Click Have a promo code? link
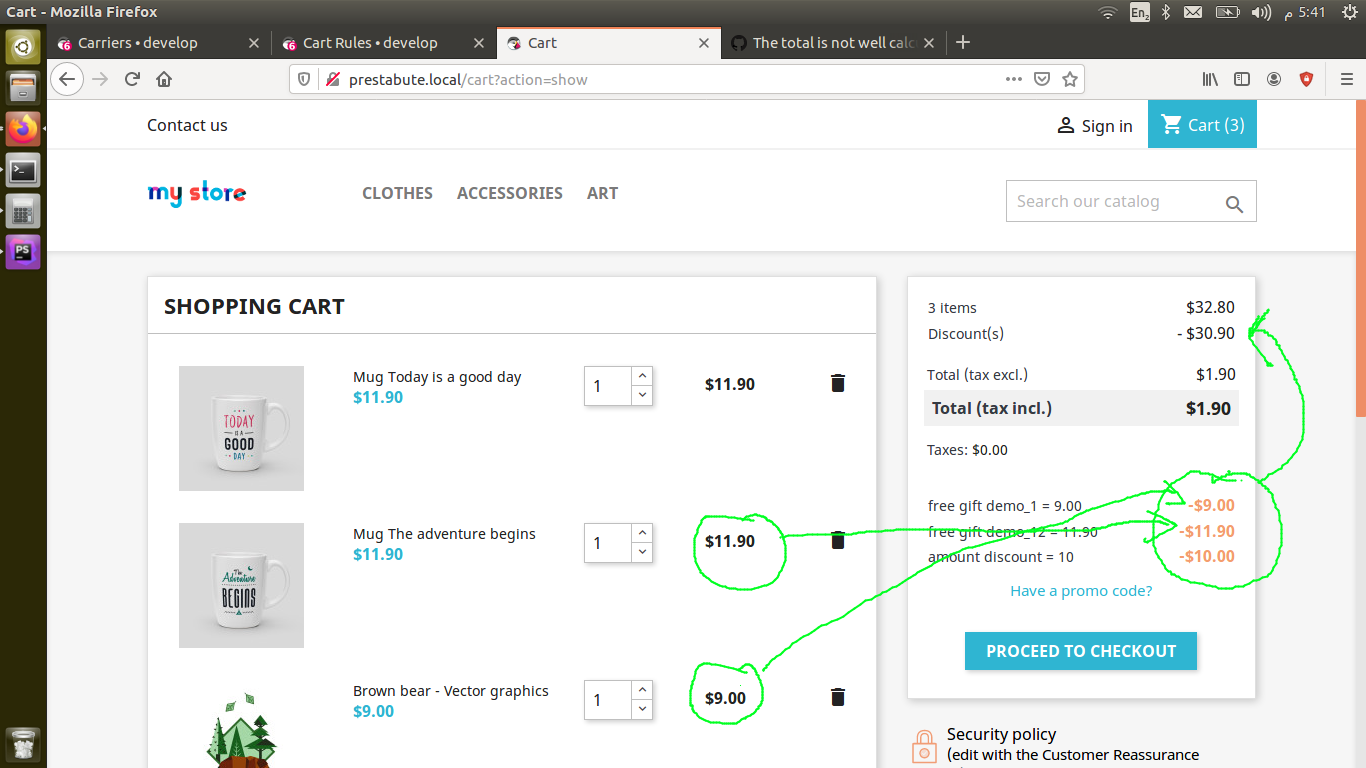 click(1081, 591)
